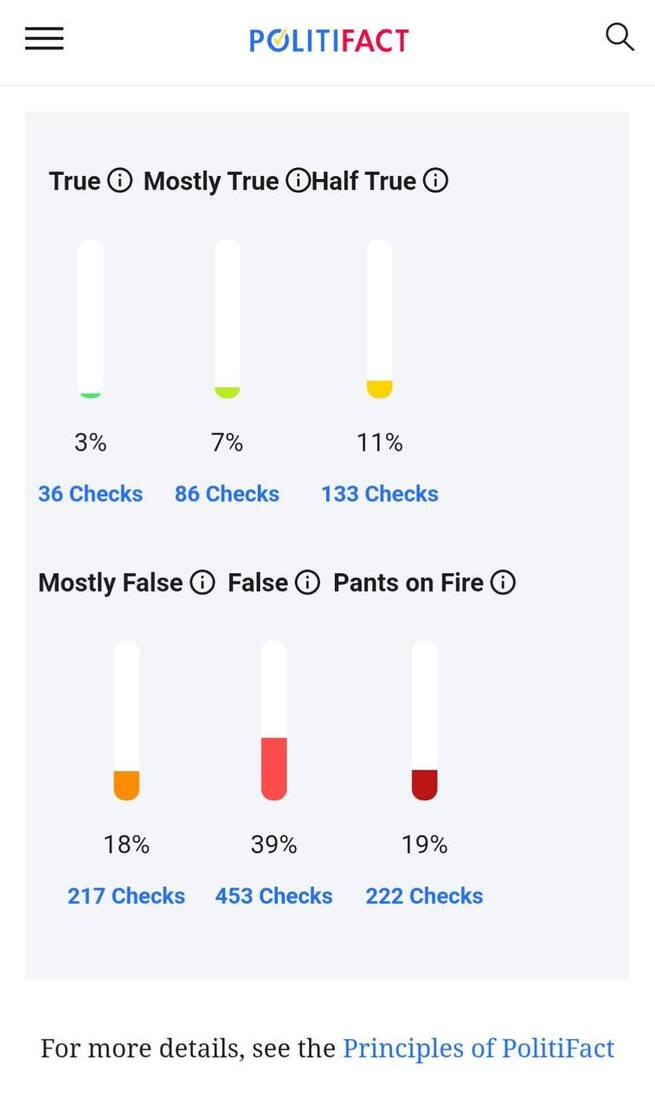The image size is (655, 1108).
Task: Open the 36 Checks link
Action: coord(90,494)
